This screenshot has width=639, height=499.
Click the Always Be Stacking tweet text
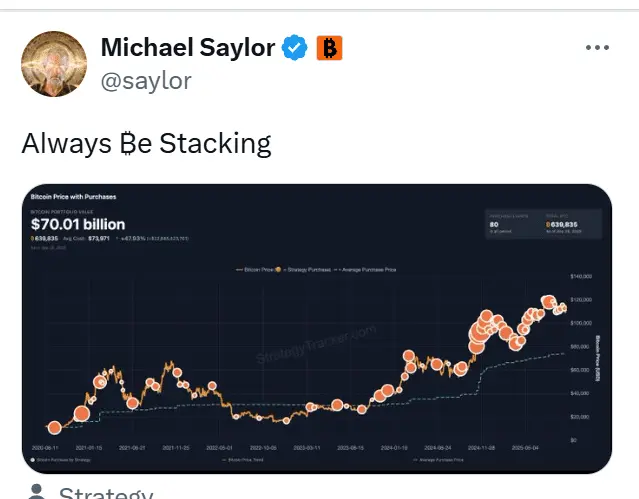(x=146, y=144)
